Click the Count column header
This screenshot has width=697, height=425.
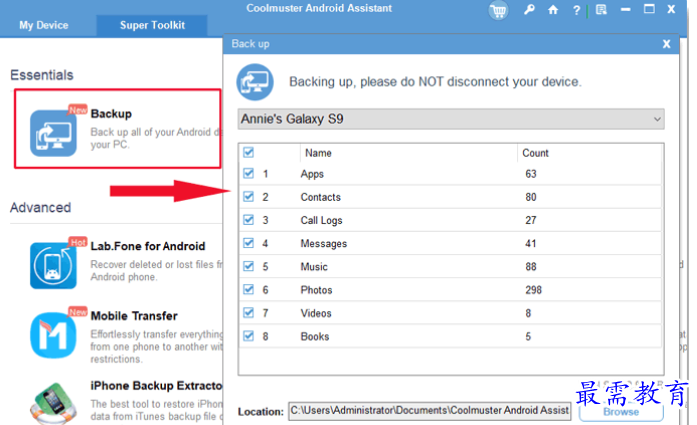point(535,153)
